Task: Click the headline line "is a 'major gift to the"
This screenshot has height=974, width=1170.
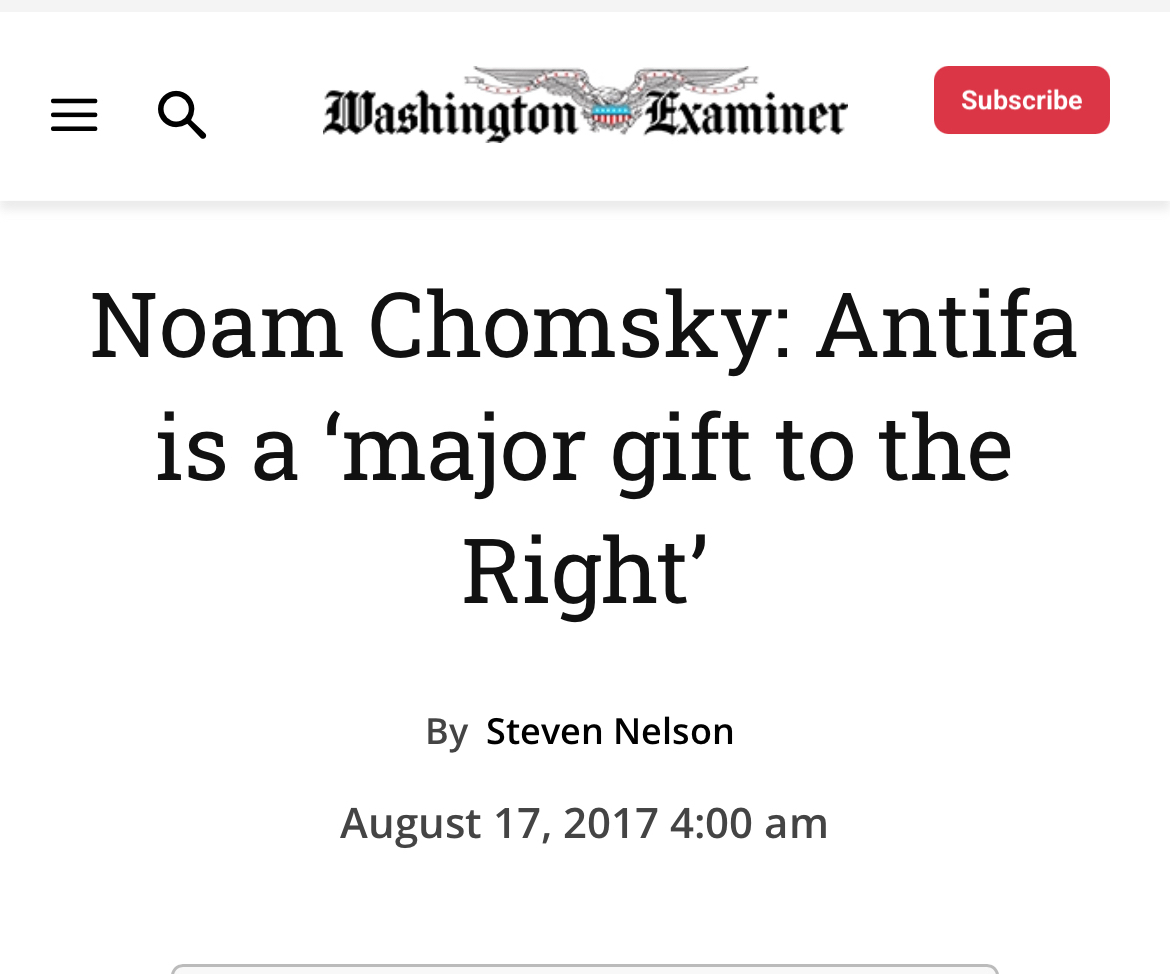Action: tap(584, 450)
